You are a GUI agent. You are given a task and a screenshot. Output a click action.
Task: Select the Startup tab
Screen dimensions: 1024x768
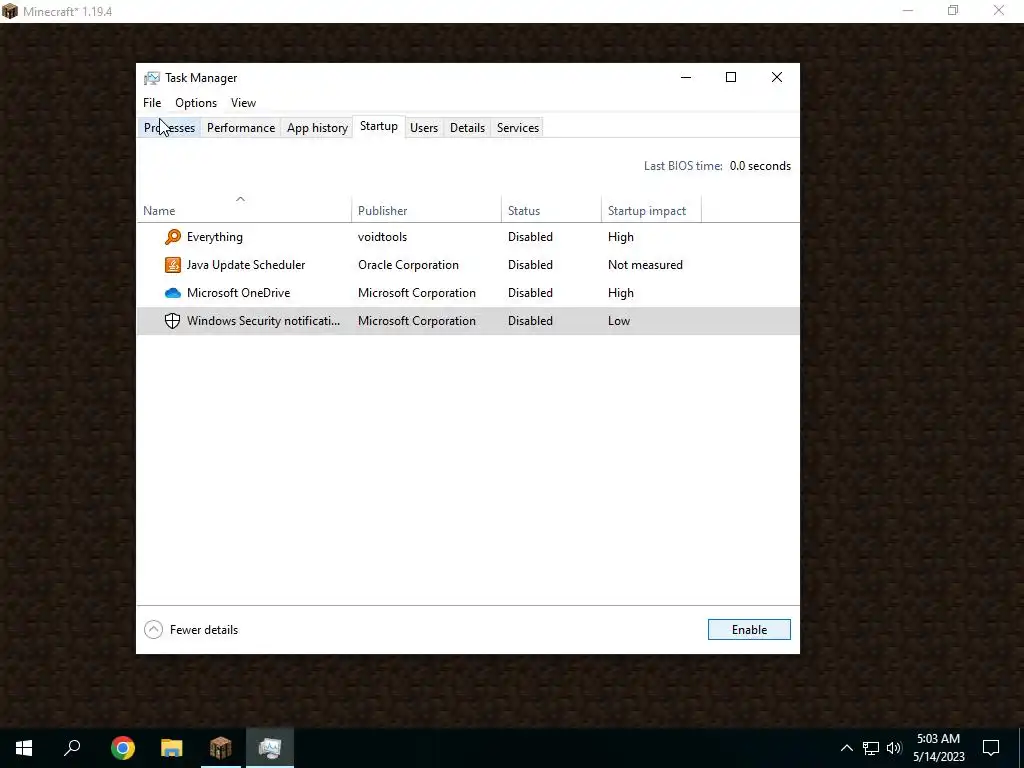379,126
